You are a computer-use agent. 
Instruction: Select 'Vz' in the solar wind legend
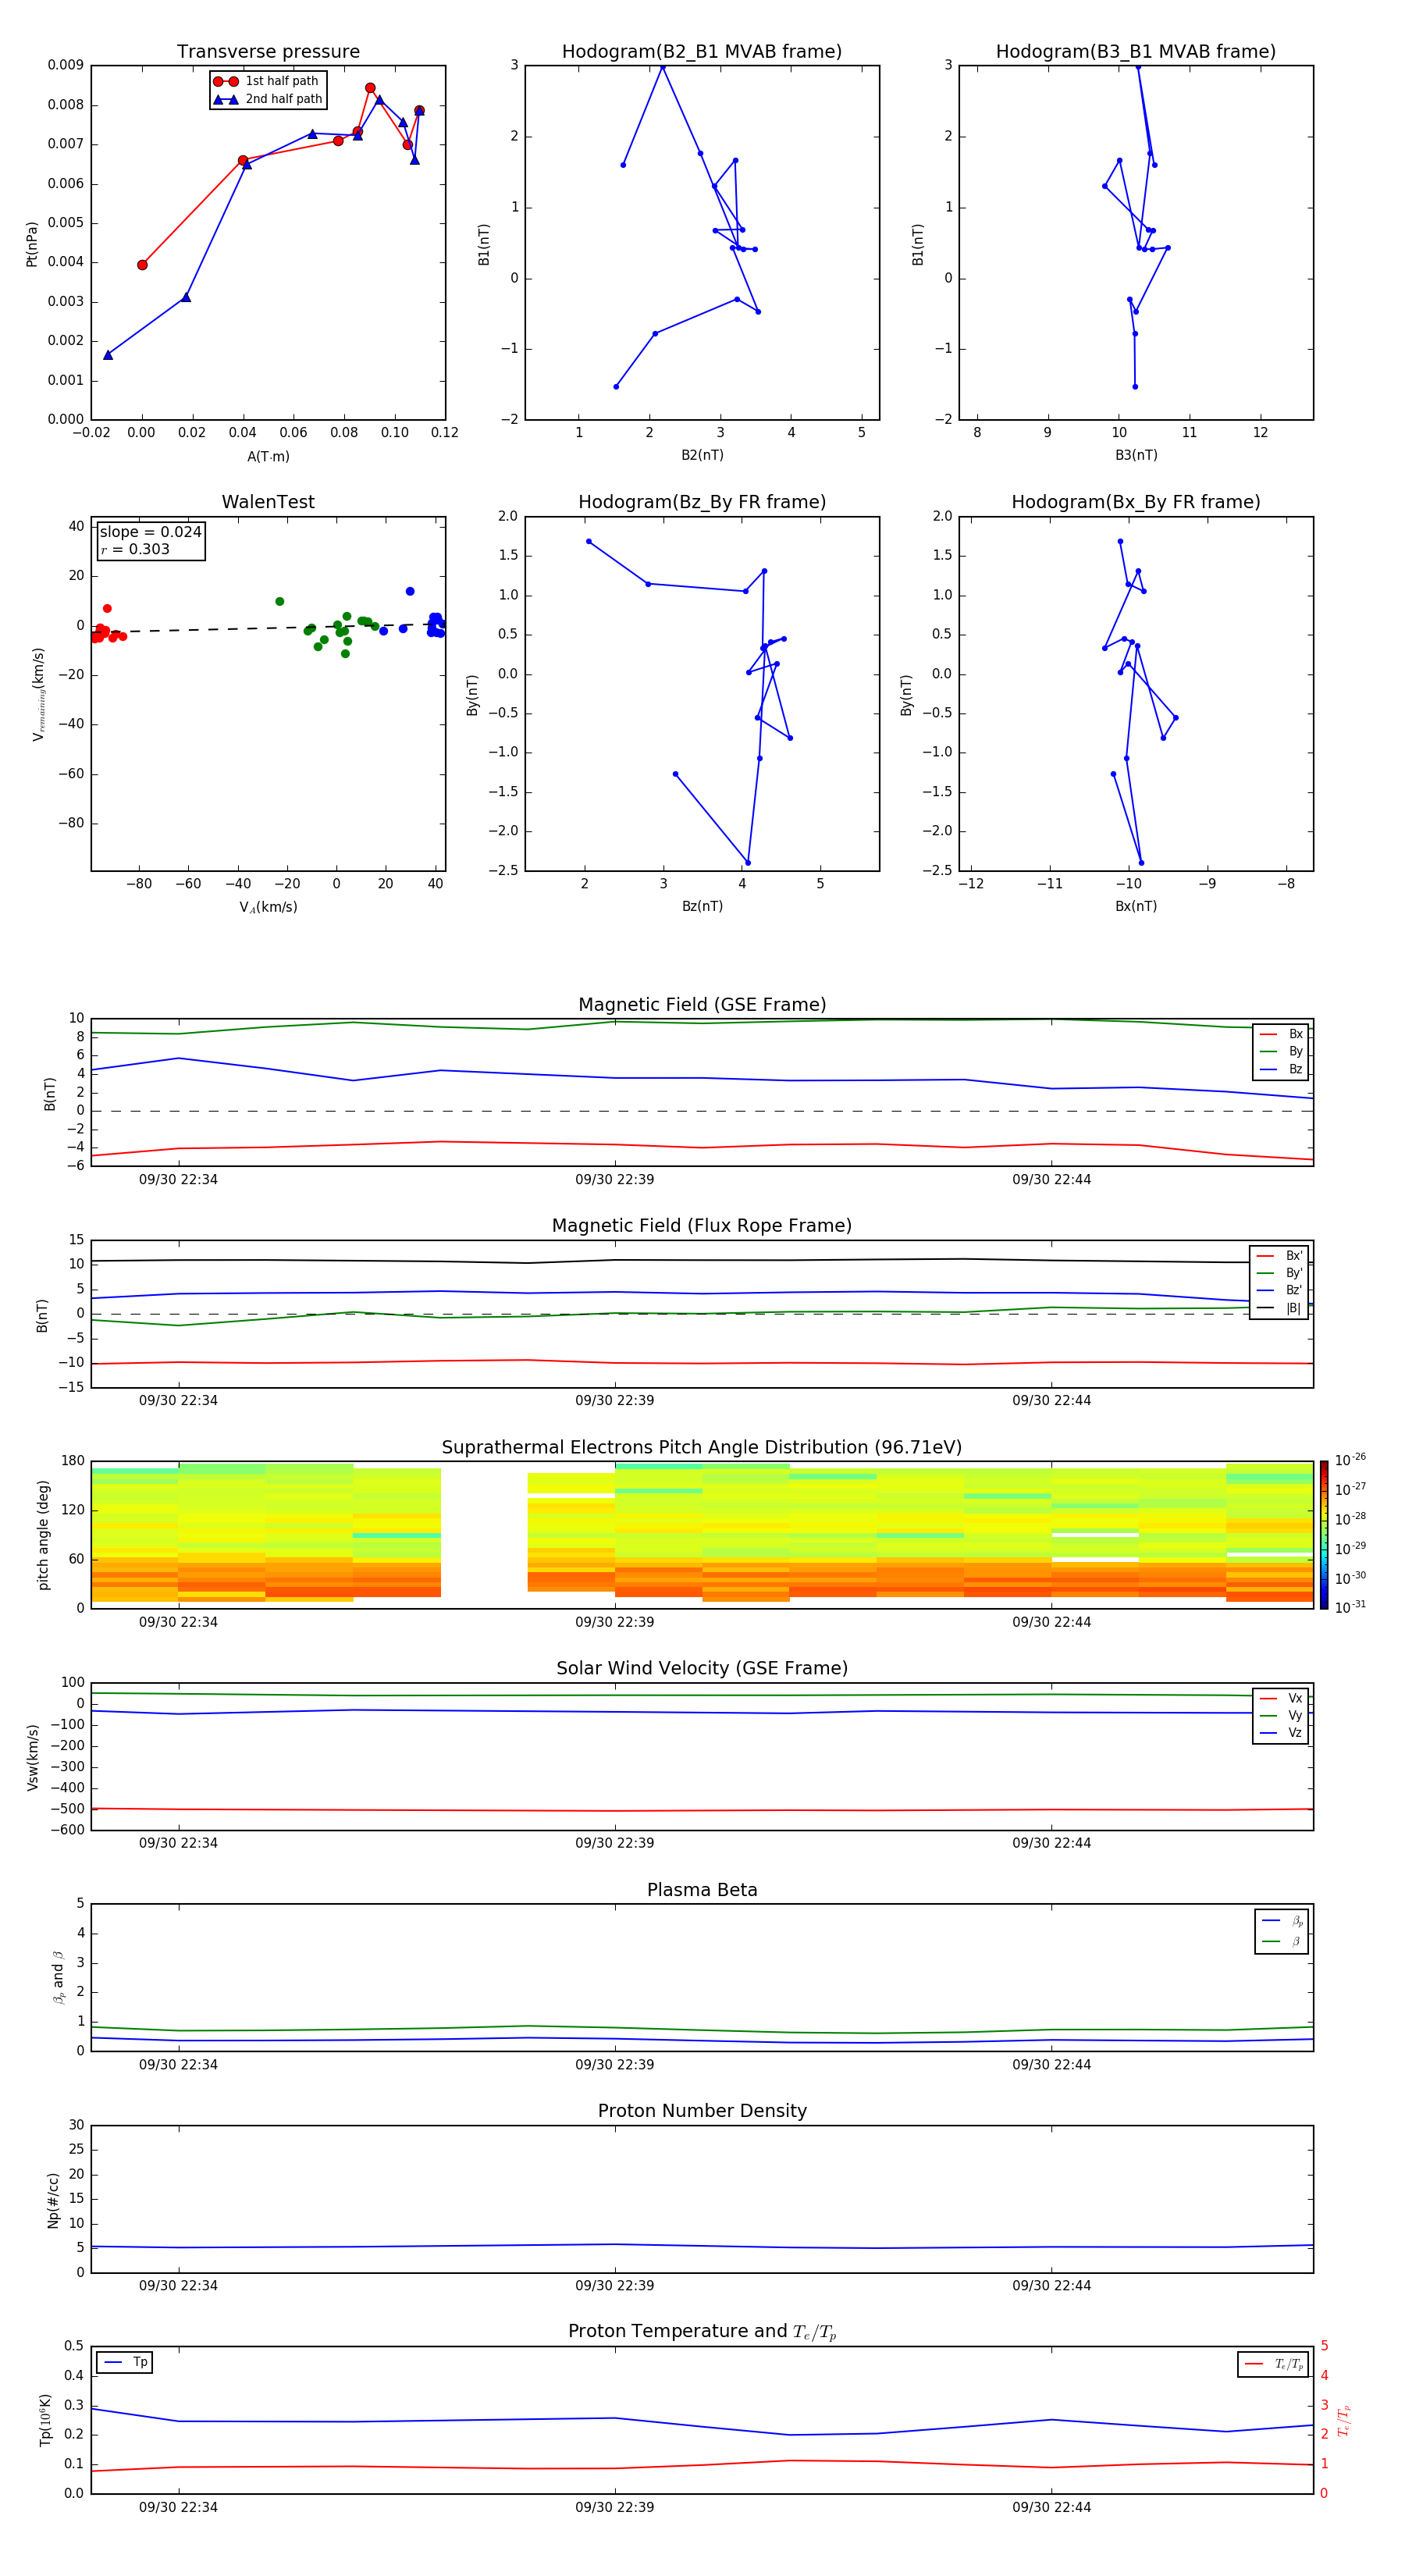tap(1281, 1733)
